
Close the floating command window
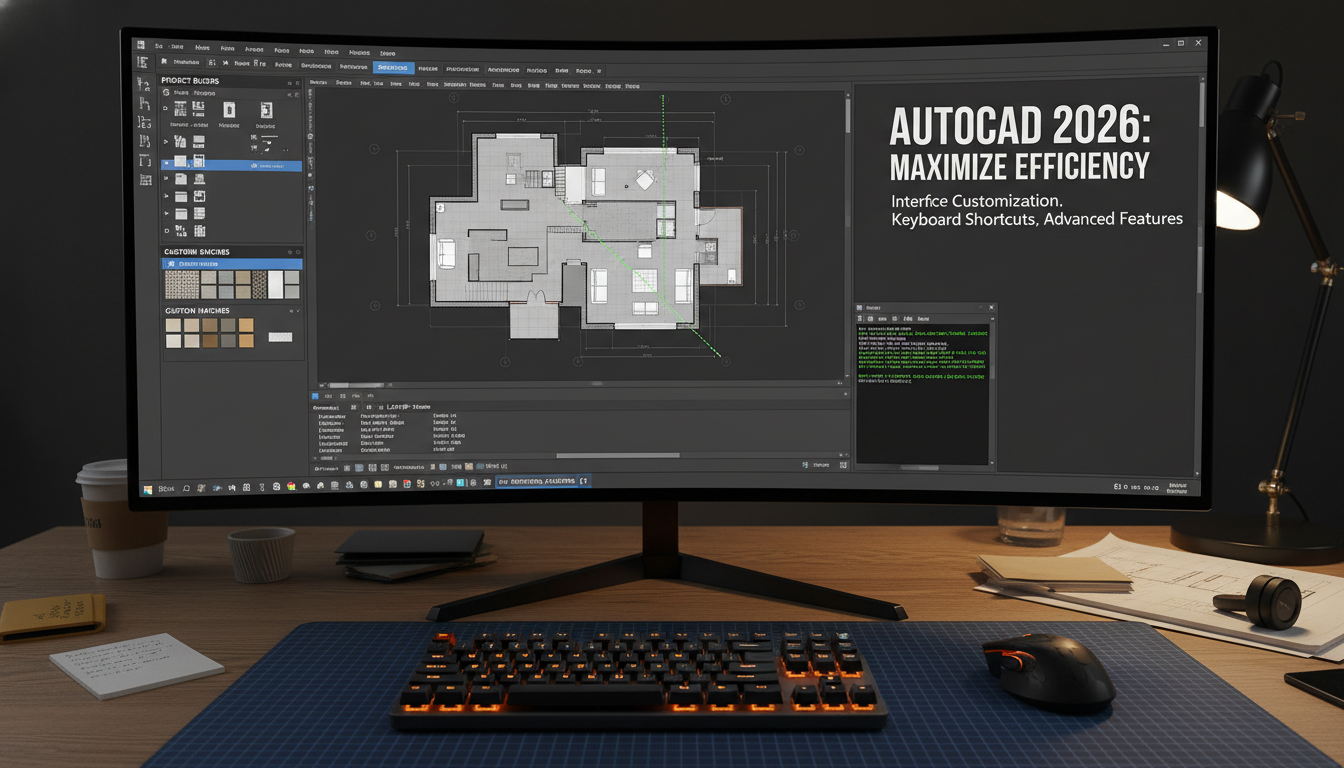tap(991, 307)
